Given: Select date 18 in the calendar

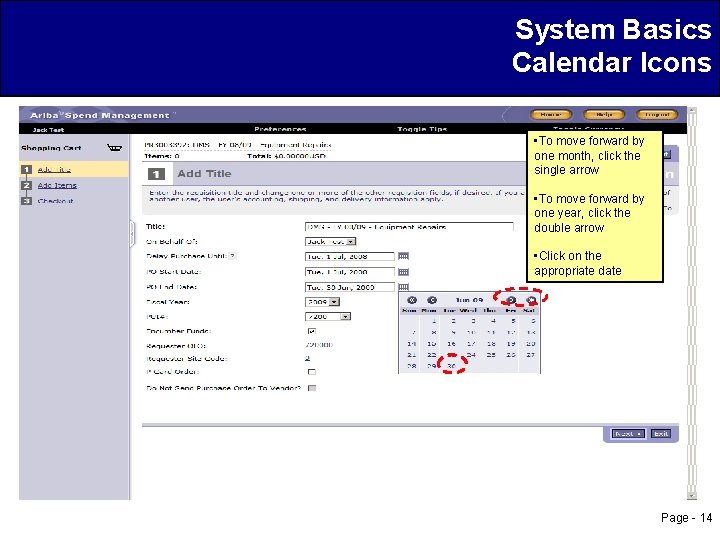Looking at the screenshot, I should click(491, 343).
